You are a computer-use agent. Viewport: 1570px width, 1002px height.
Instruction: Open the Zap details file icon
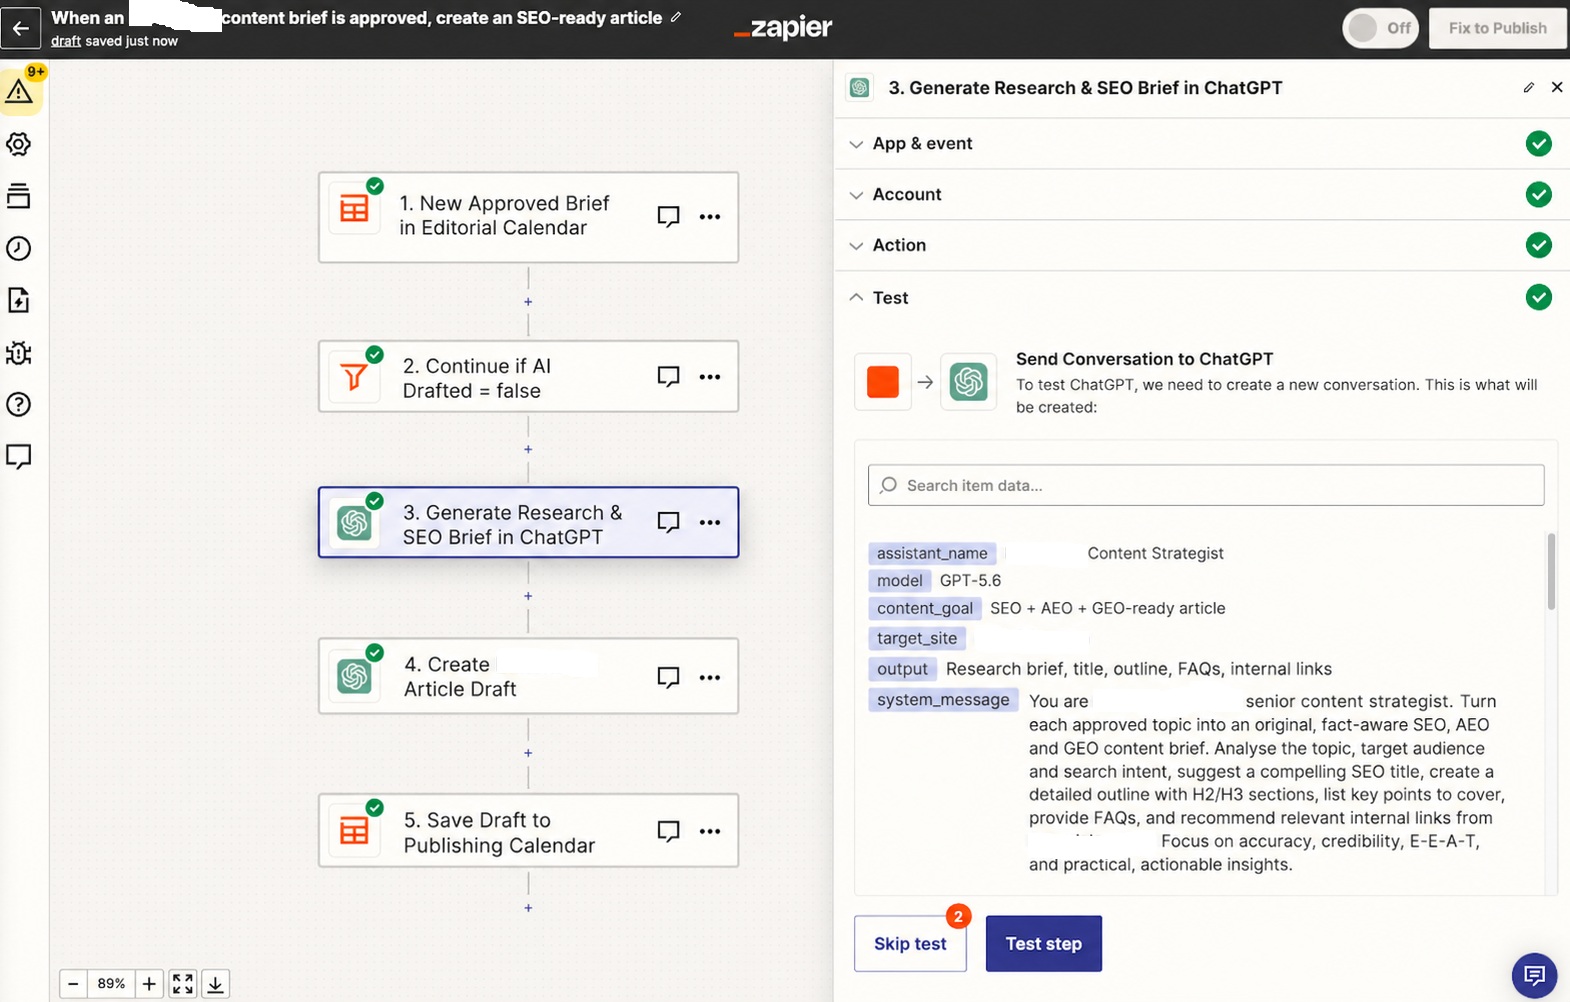(x=19, y=300)
